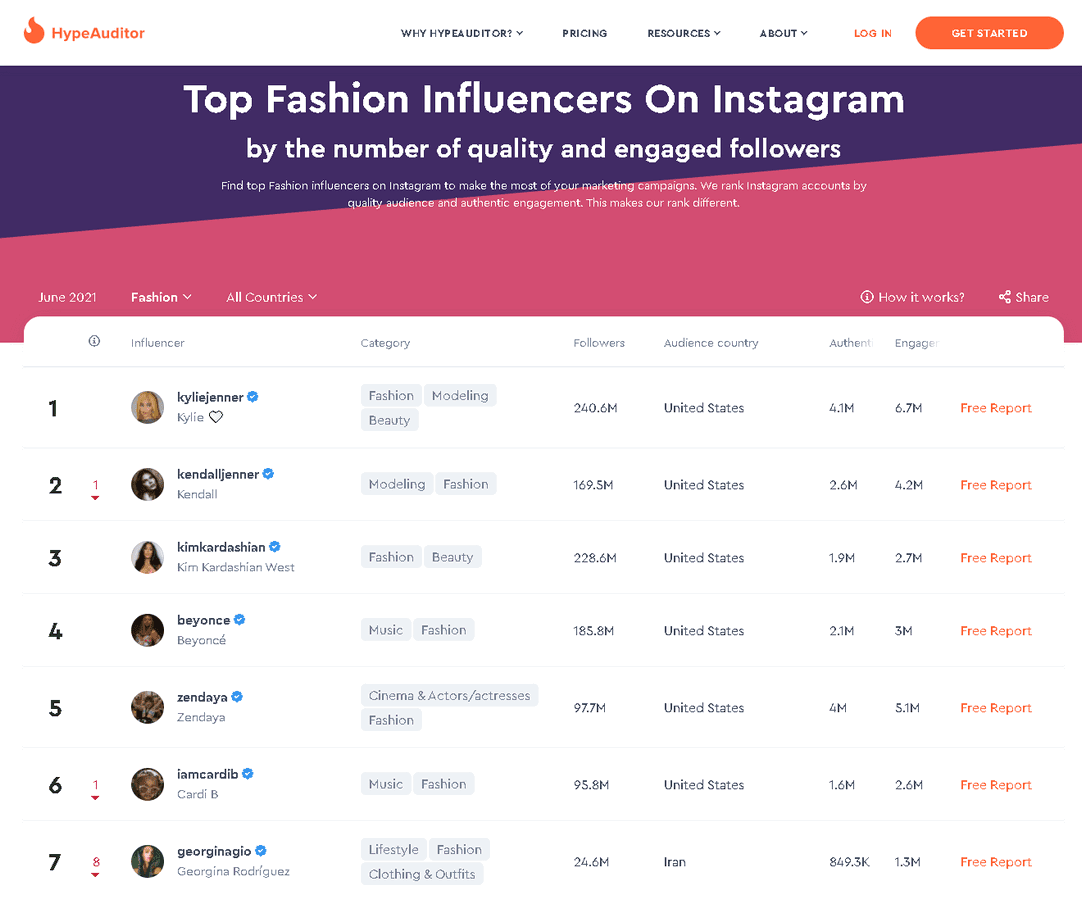This screenshot has height=900, width=1082.
Task: Click the How it works info icon
Action: (x=866, y=297)
